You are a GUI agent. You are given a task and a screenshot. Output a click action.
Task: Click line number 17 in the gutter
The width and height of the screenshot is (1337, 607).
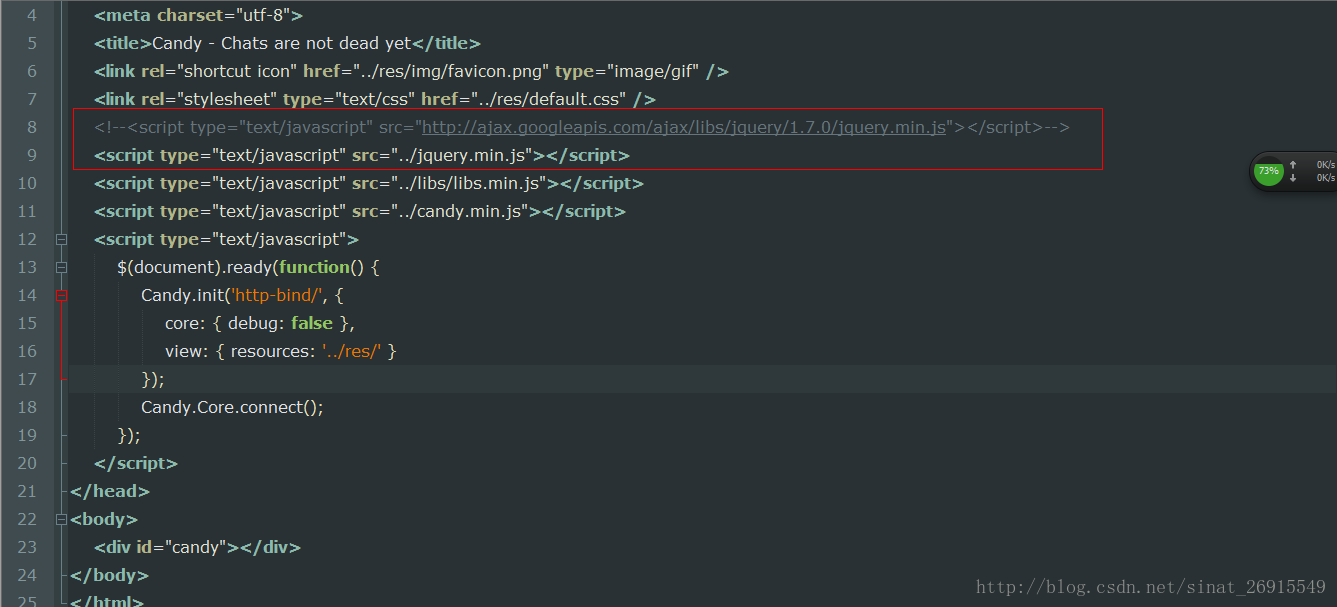[27, 379]
